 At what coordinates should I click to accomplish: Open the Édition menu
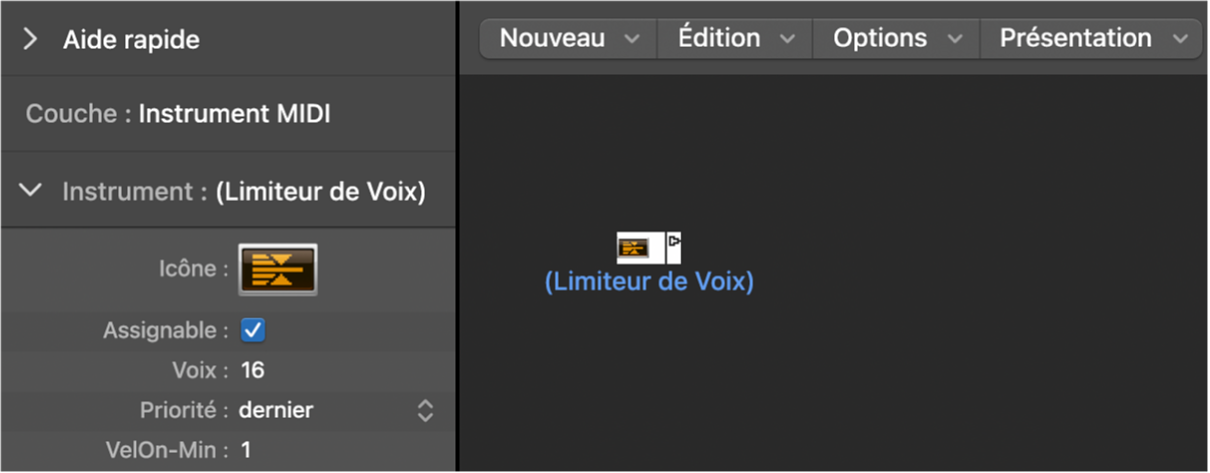[x=735, y=38]
